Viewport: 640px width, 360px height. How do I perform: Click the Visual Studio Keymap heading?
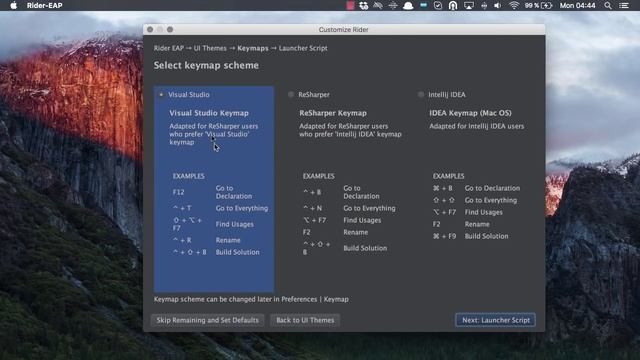pyautogui.click(x=209, y=113)
